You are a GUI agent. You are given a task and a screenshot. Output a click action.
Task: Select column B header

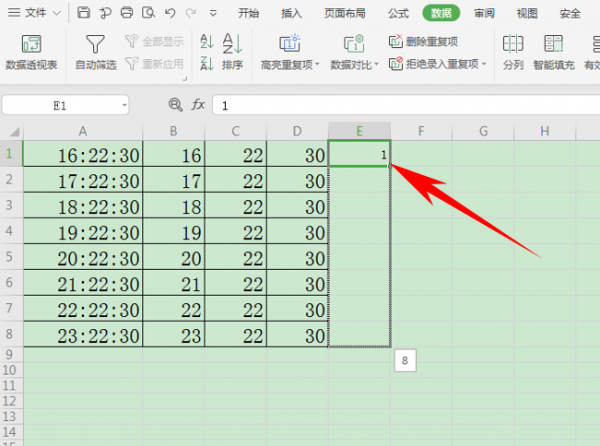coord(174,131)
